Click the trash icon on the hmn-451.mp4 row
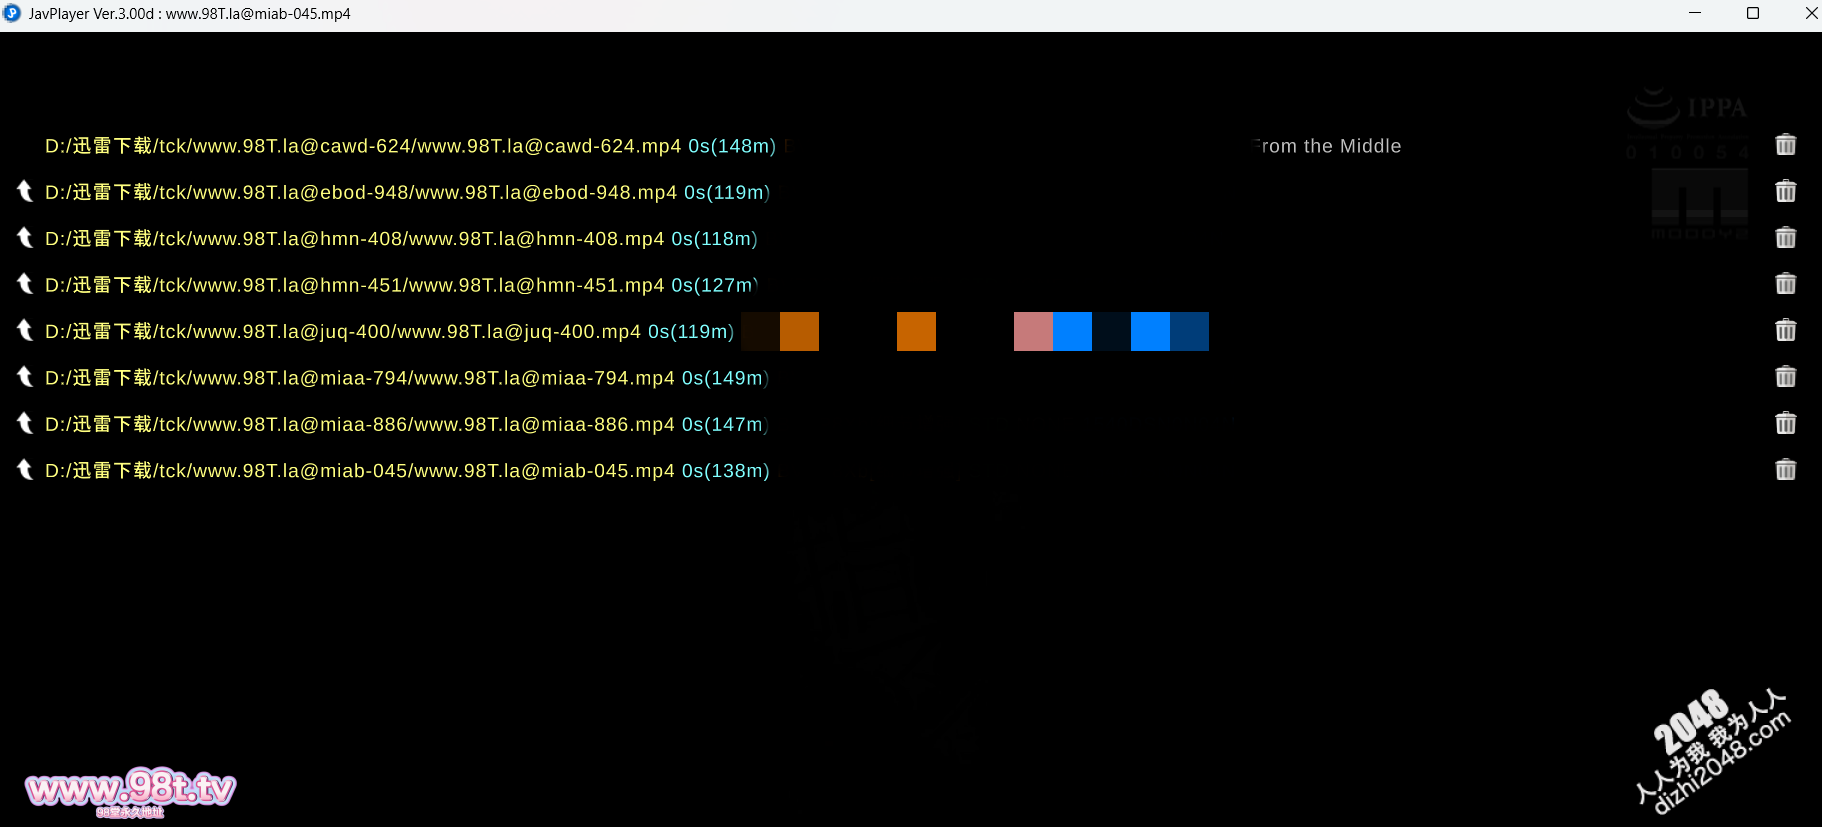 [x=1785, y=284]
